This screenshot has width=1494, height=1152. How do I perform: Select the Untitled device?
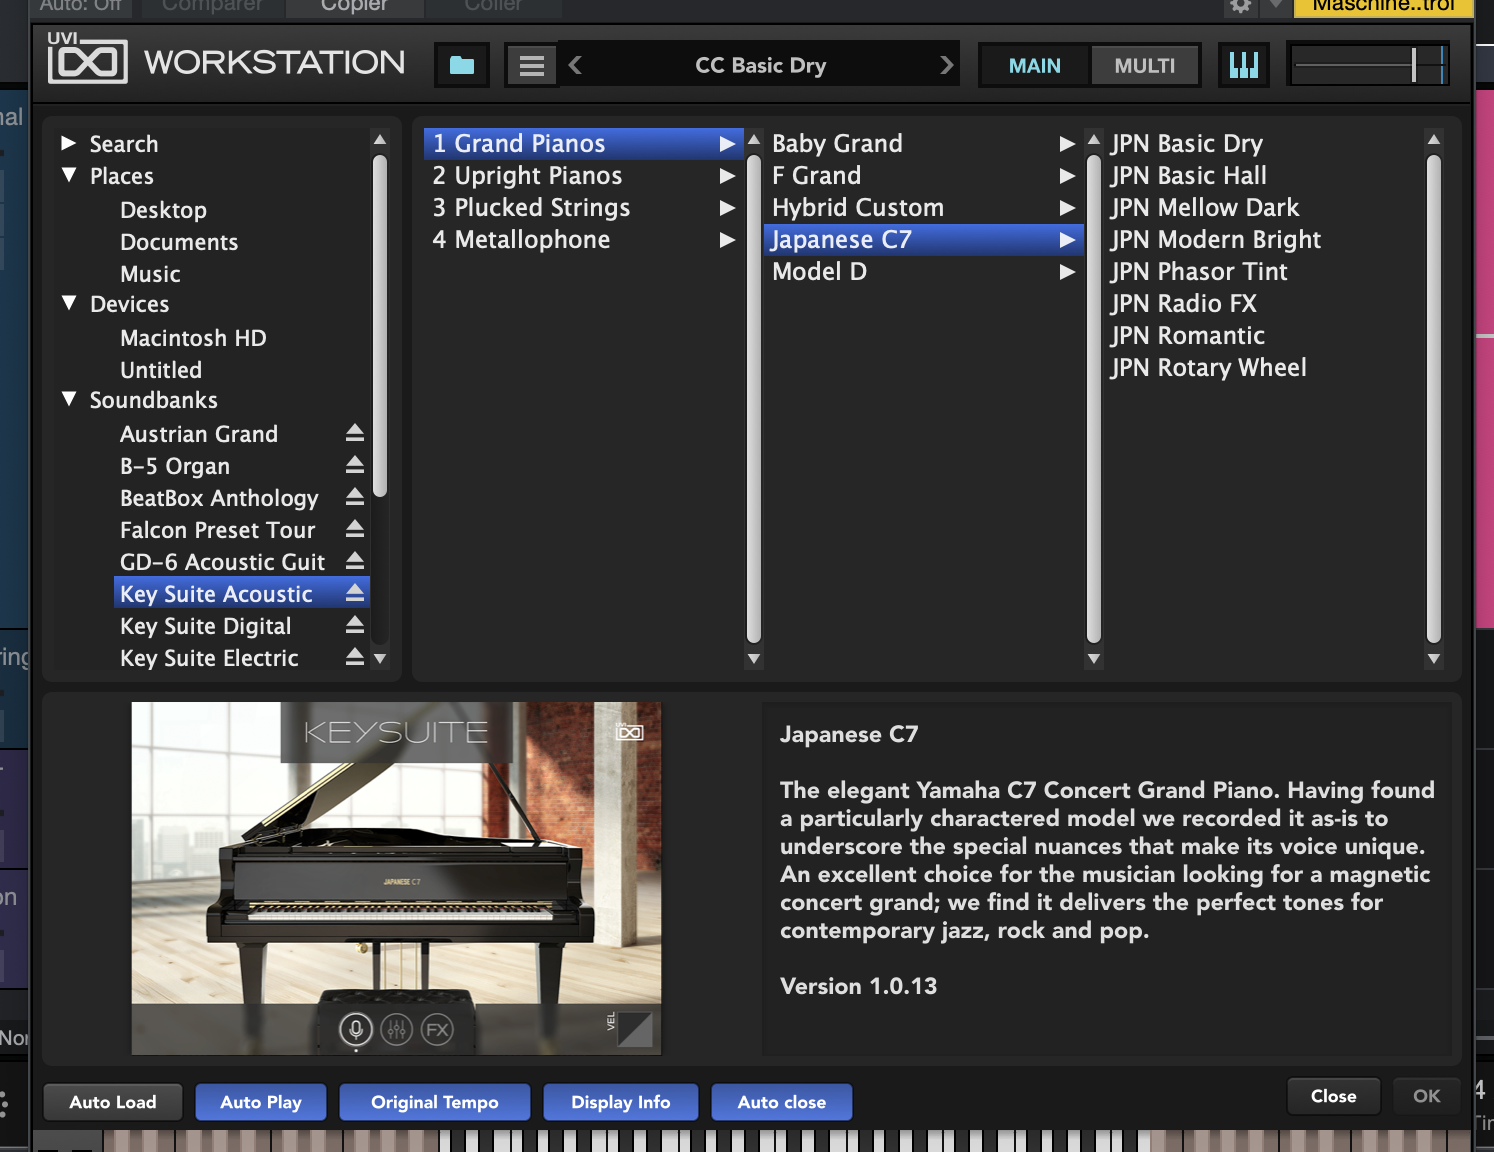(161, 370)
